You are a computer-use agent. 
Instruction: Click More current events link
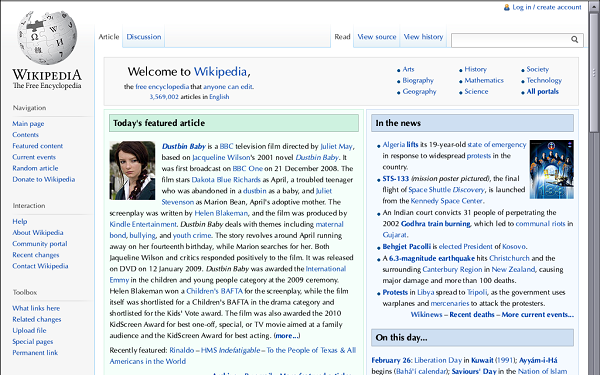[538, 315]
